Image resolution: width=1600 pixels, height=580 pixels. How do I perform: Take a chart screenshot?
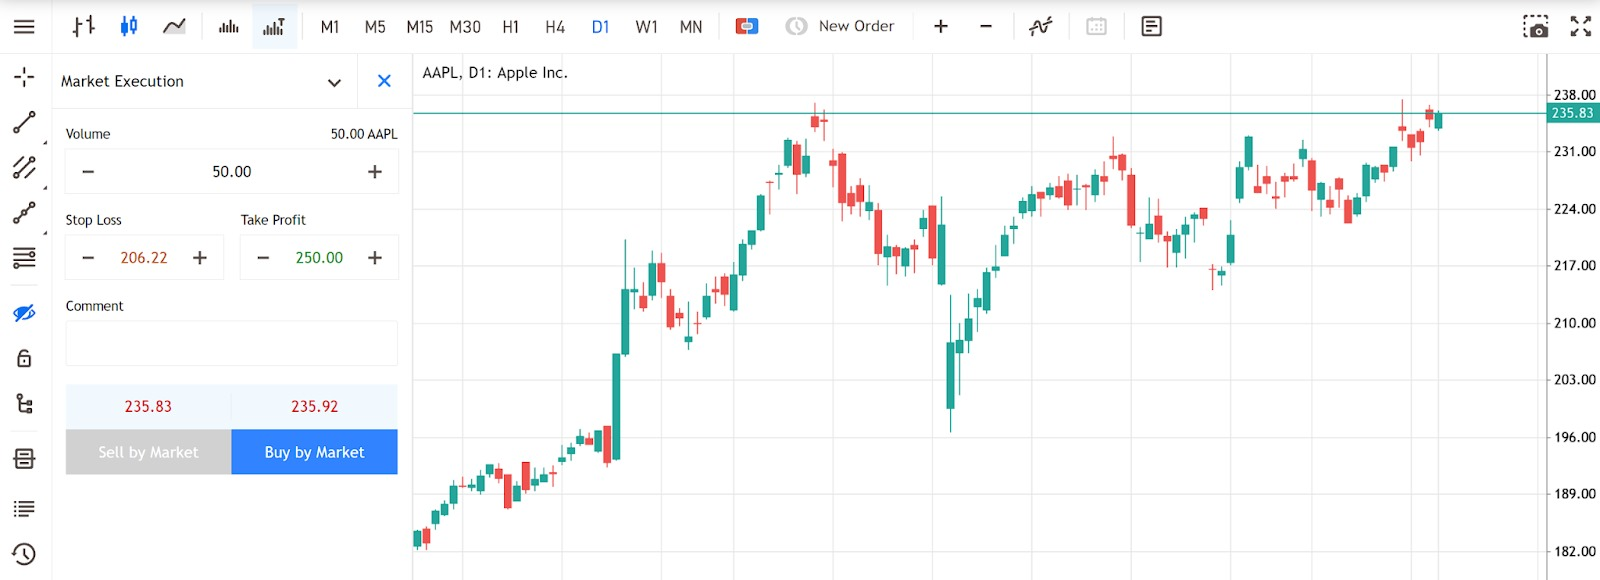coord(1535,26)
